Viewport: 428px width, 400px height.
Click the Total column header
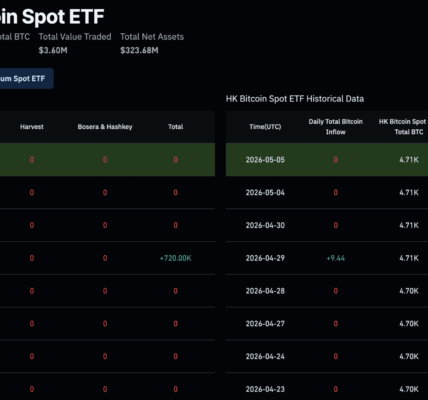176,127
